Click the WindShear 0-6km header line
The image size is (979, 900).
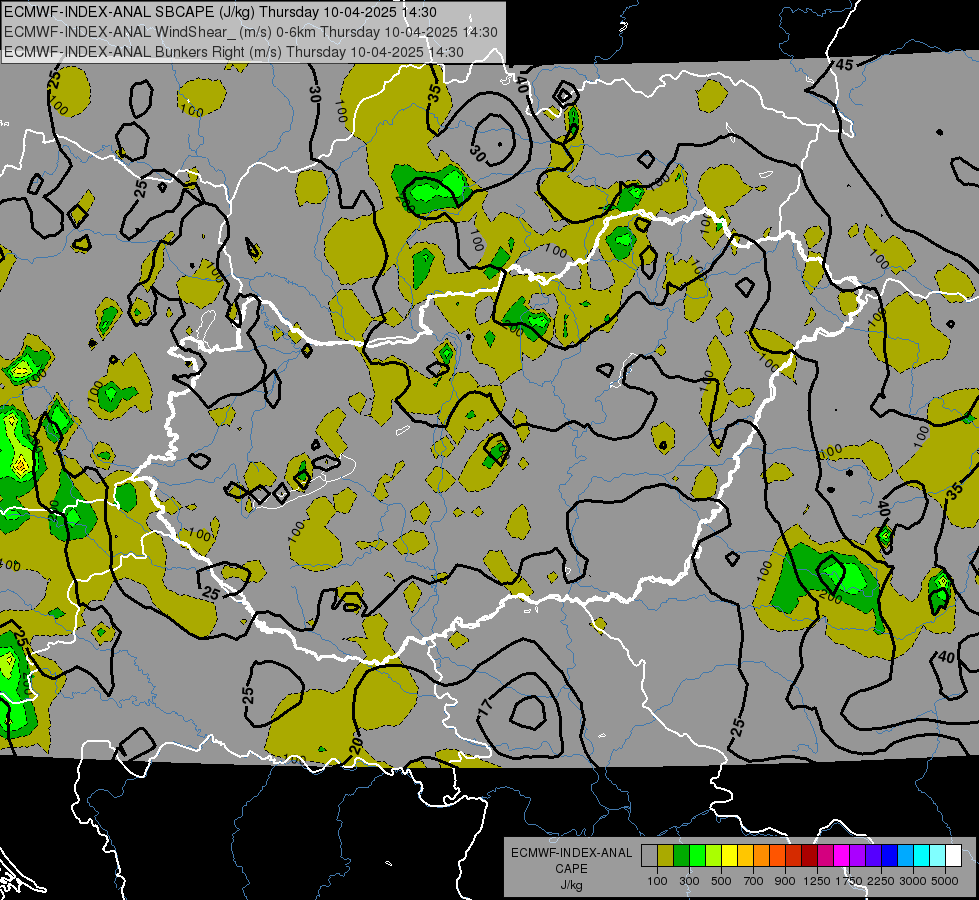(x=251, y=32)
